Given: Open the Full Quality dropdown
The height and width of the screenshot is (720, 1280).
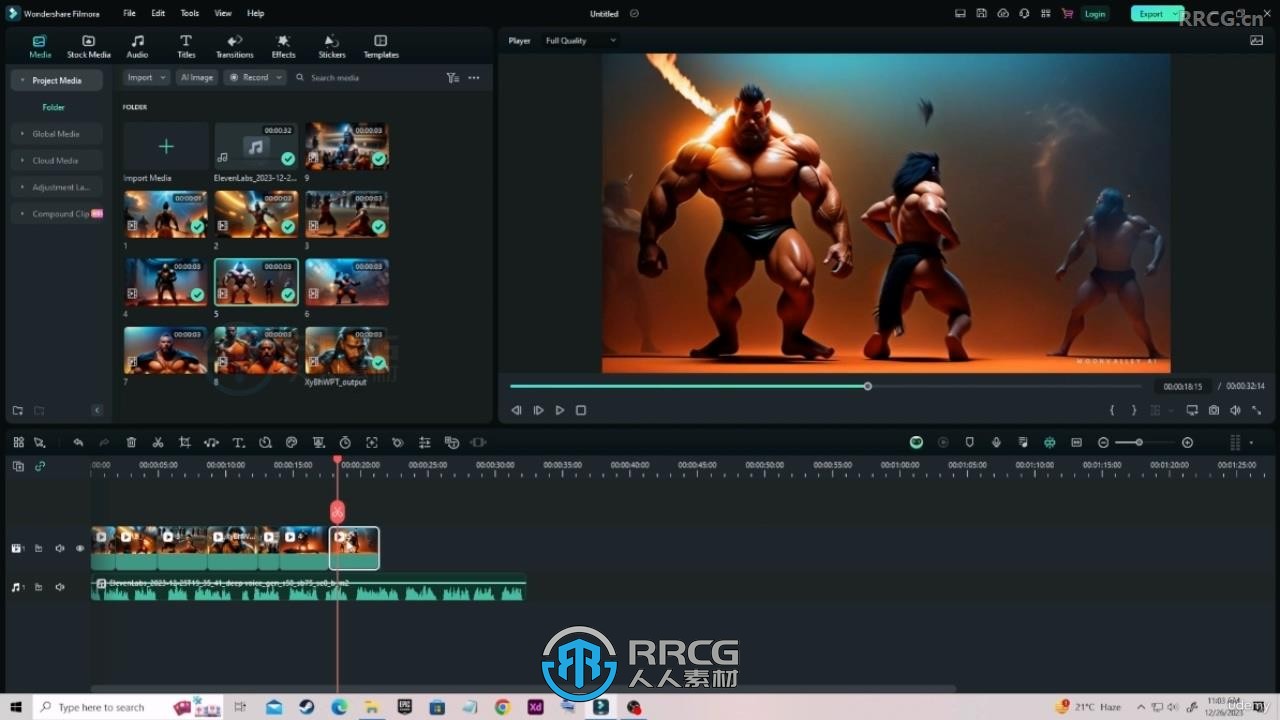Looking at the screenshot, I should [580, 41].
